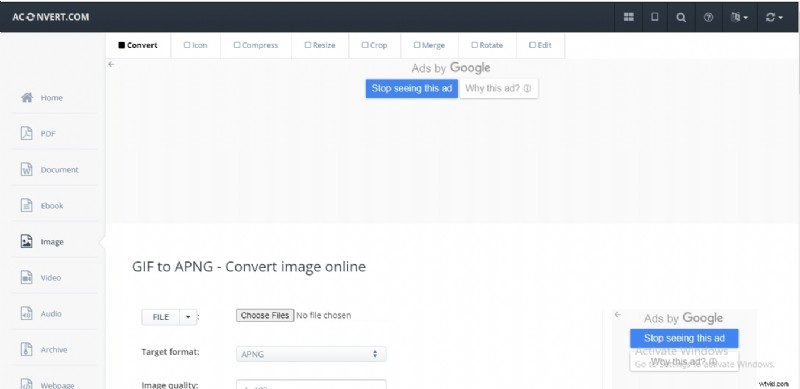Click the mobile device icon in header
Viewport: 800px width, 389px height.
655,17
